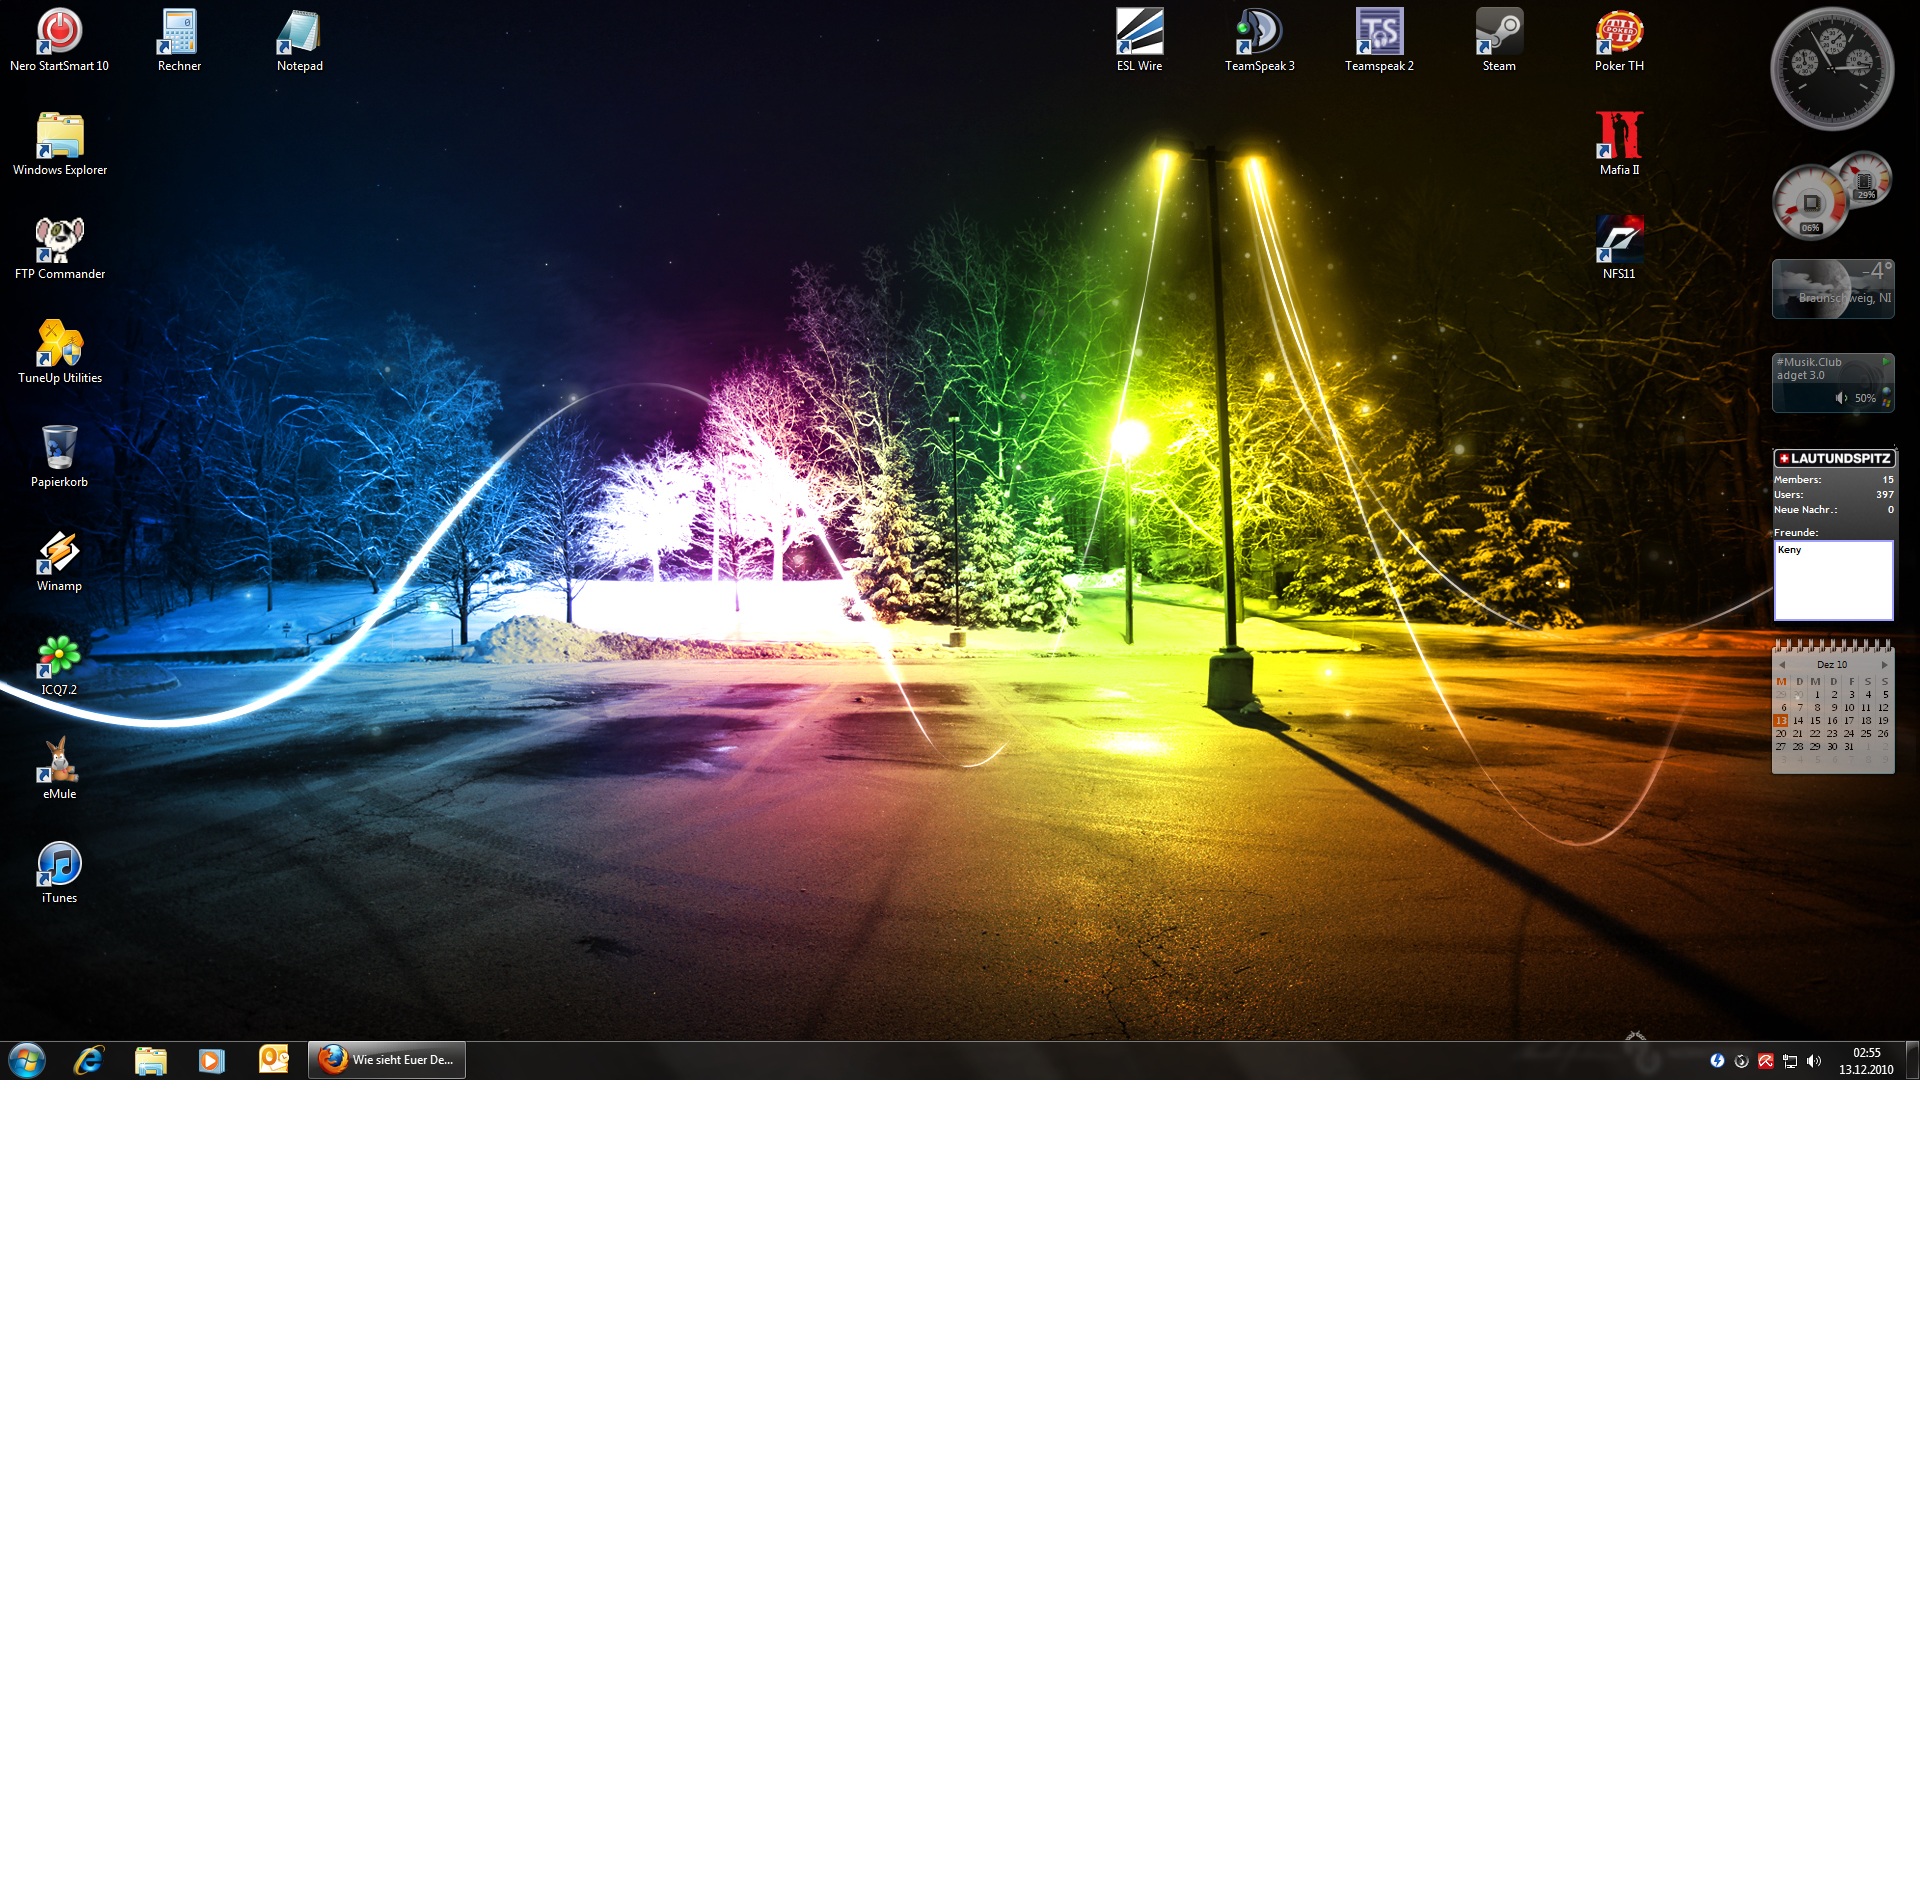Open Internet Explorer from the taskbar
The image size is (1920, 1880).
[x=89, y=1060]
